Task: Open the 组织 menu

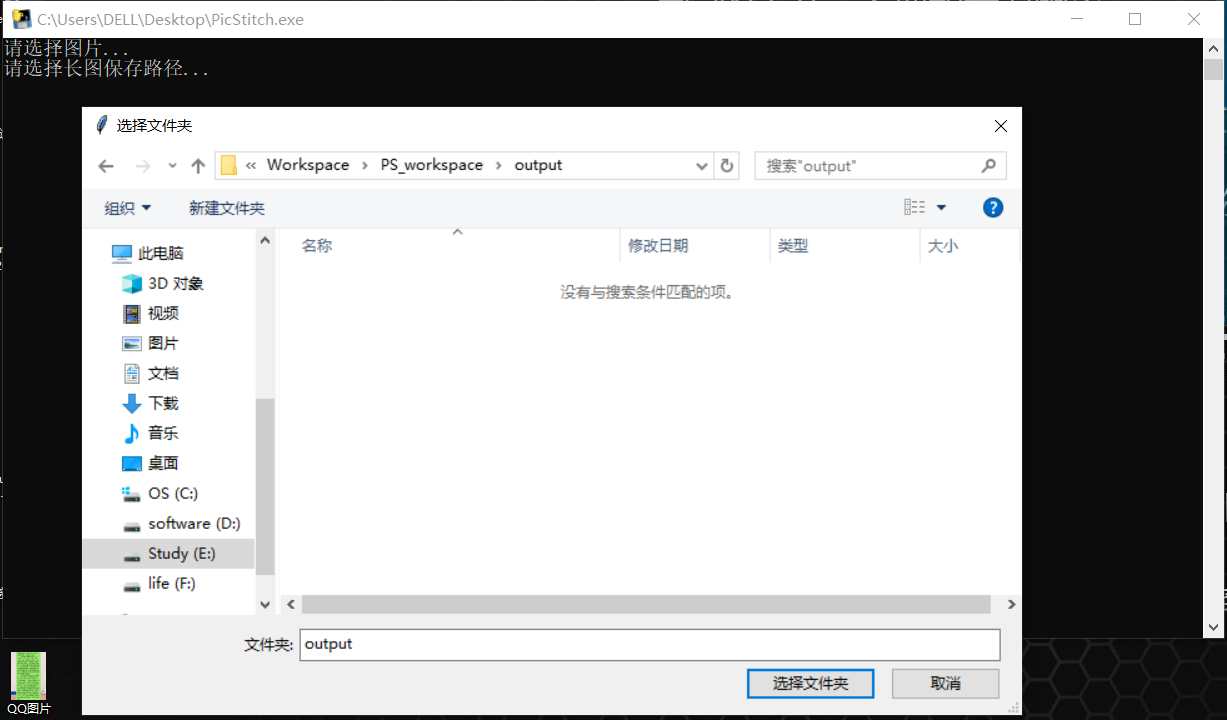Action: tap(128, 208)
